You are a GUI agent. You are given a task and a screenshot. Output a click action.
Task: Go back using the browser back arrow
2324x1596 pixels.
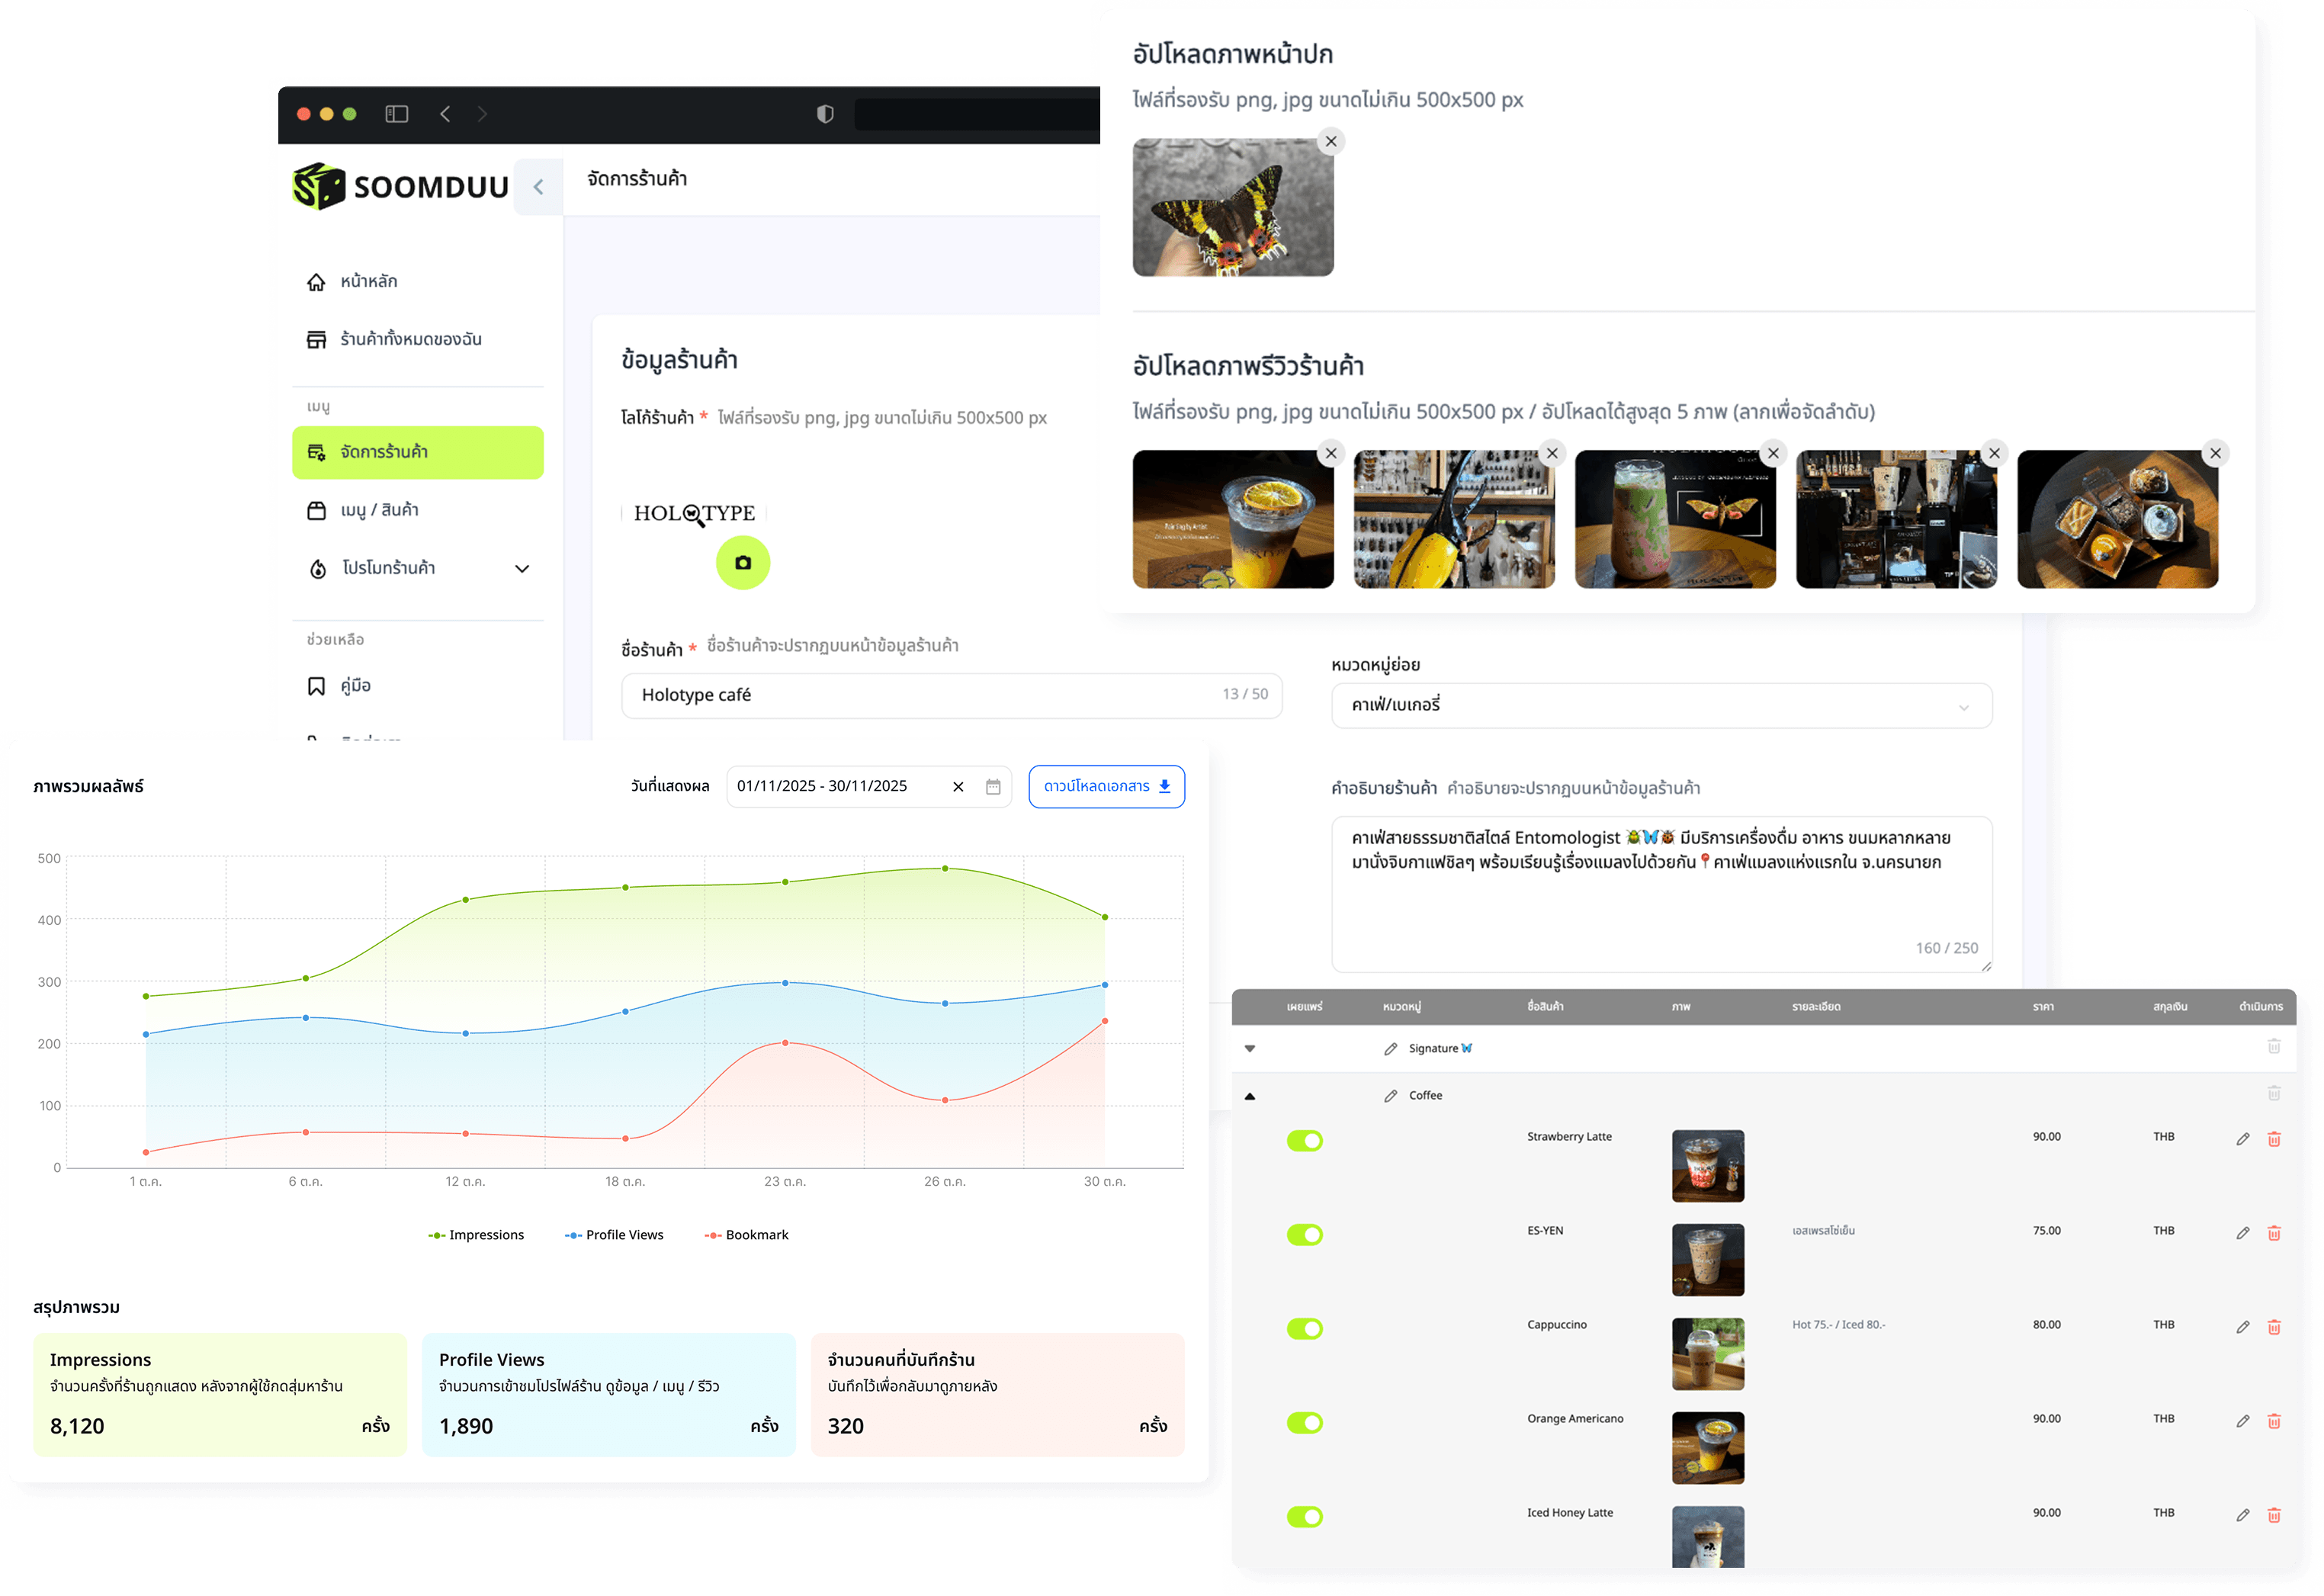click(445, 114)
